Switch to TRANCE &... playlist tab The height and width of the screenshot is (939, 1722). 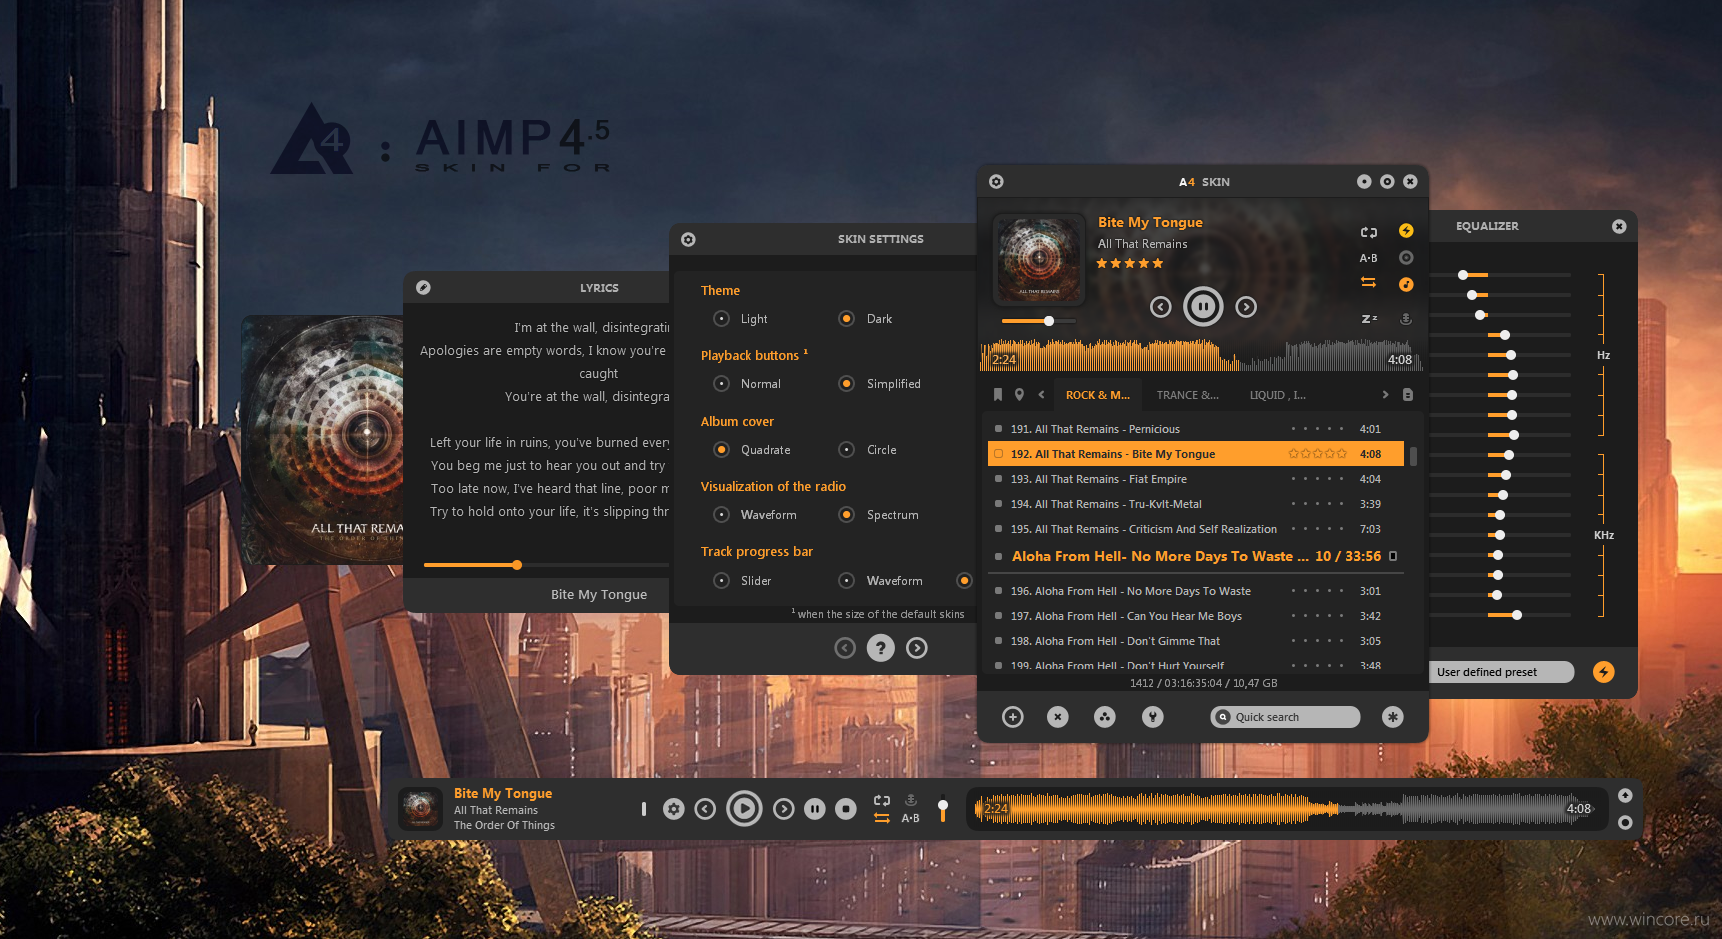[1188, 395]
